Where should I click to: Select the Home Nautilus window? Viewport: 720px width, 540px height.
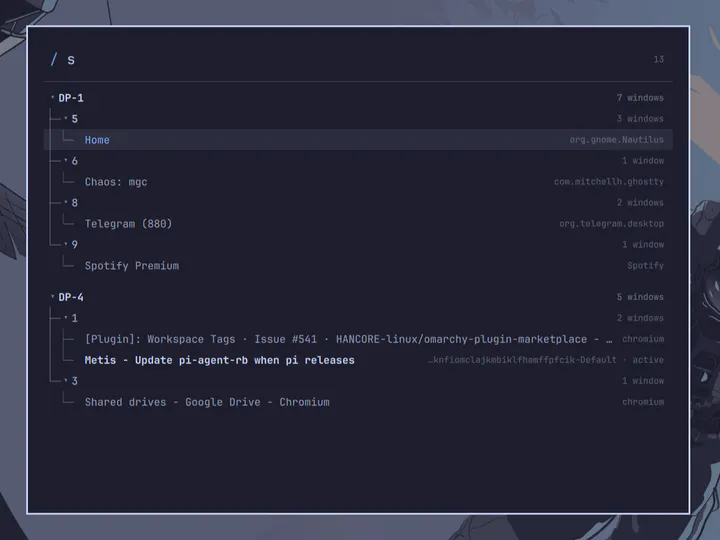click(x=358, y=140)
